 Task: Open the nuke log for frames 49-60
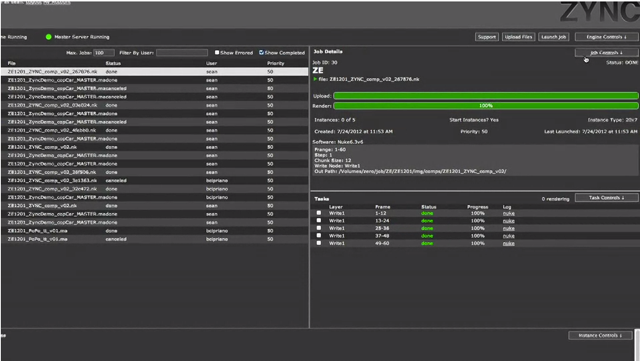point(509,243)
